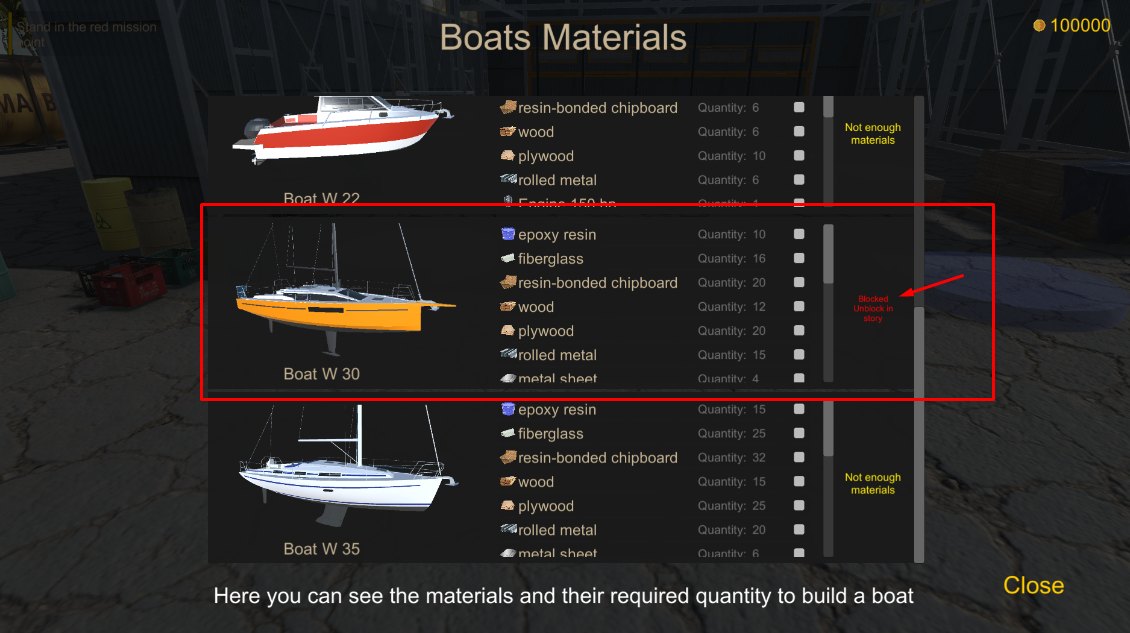Click the epoxy resin icon for Boat W 35
The height and width of the screenshot is (633, 1130).
(x=508, y=410)
